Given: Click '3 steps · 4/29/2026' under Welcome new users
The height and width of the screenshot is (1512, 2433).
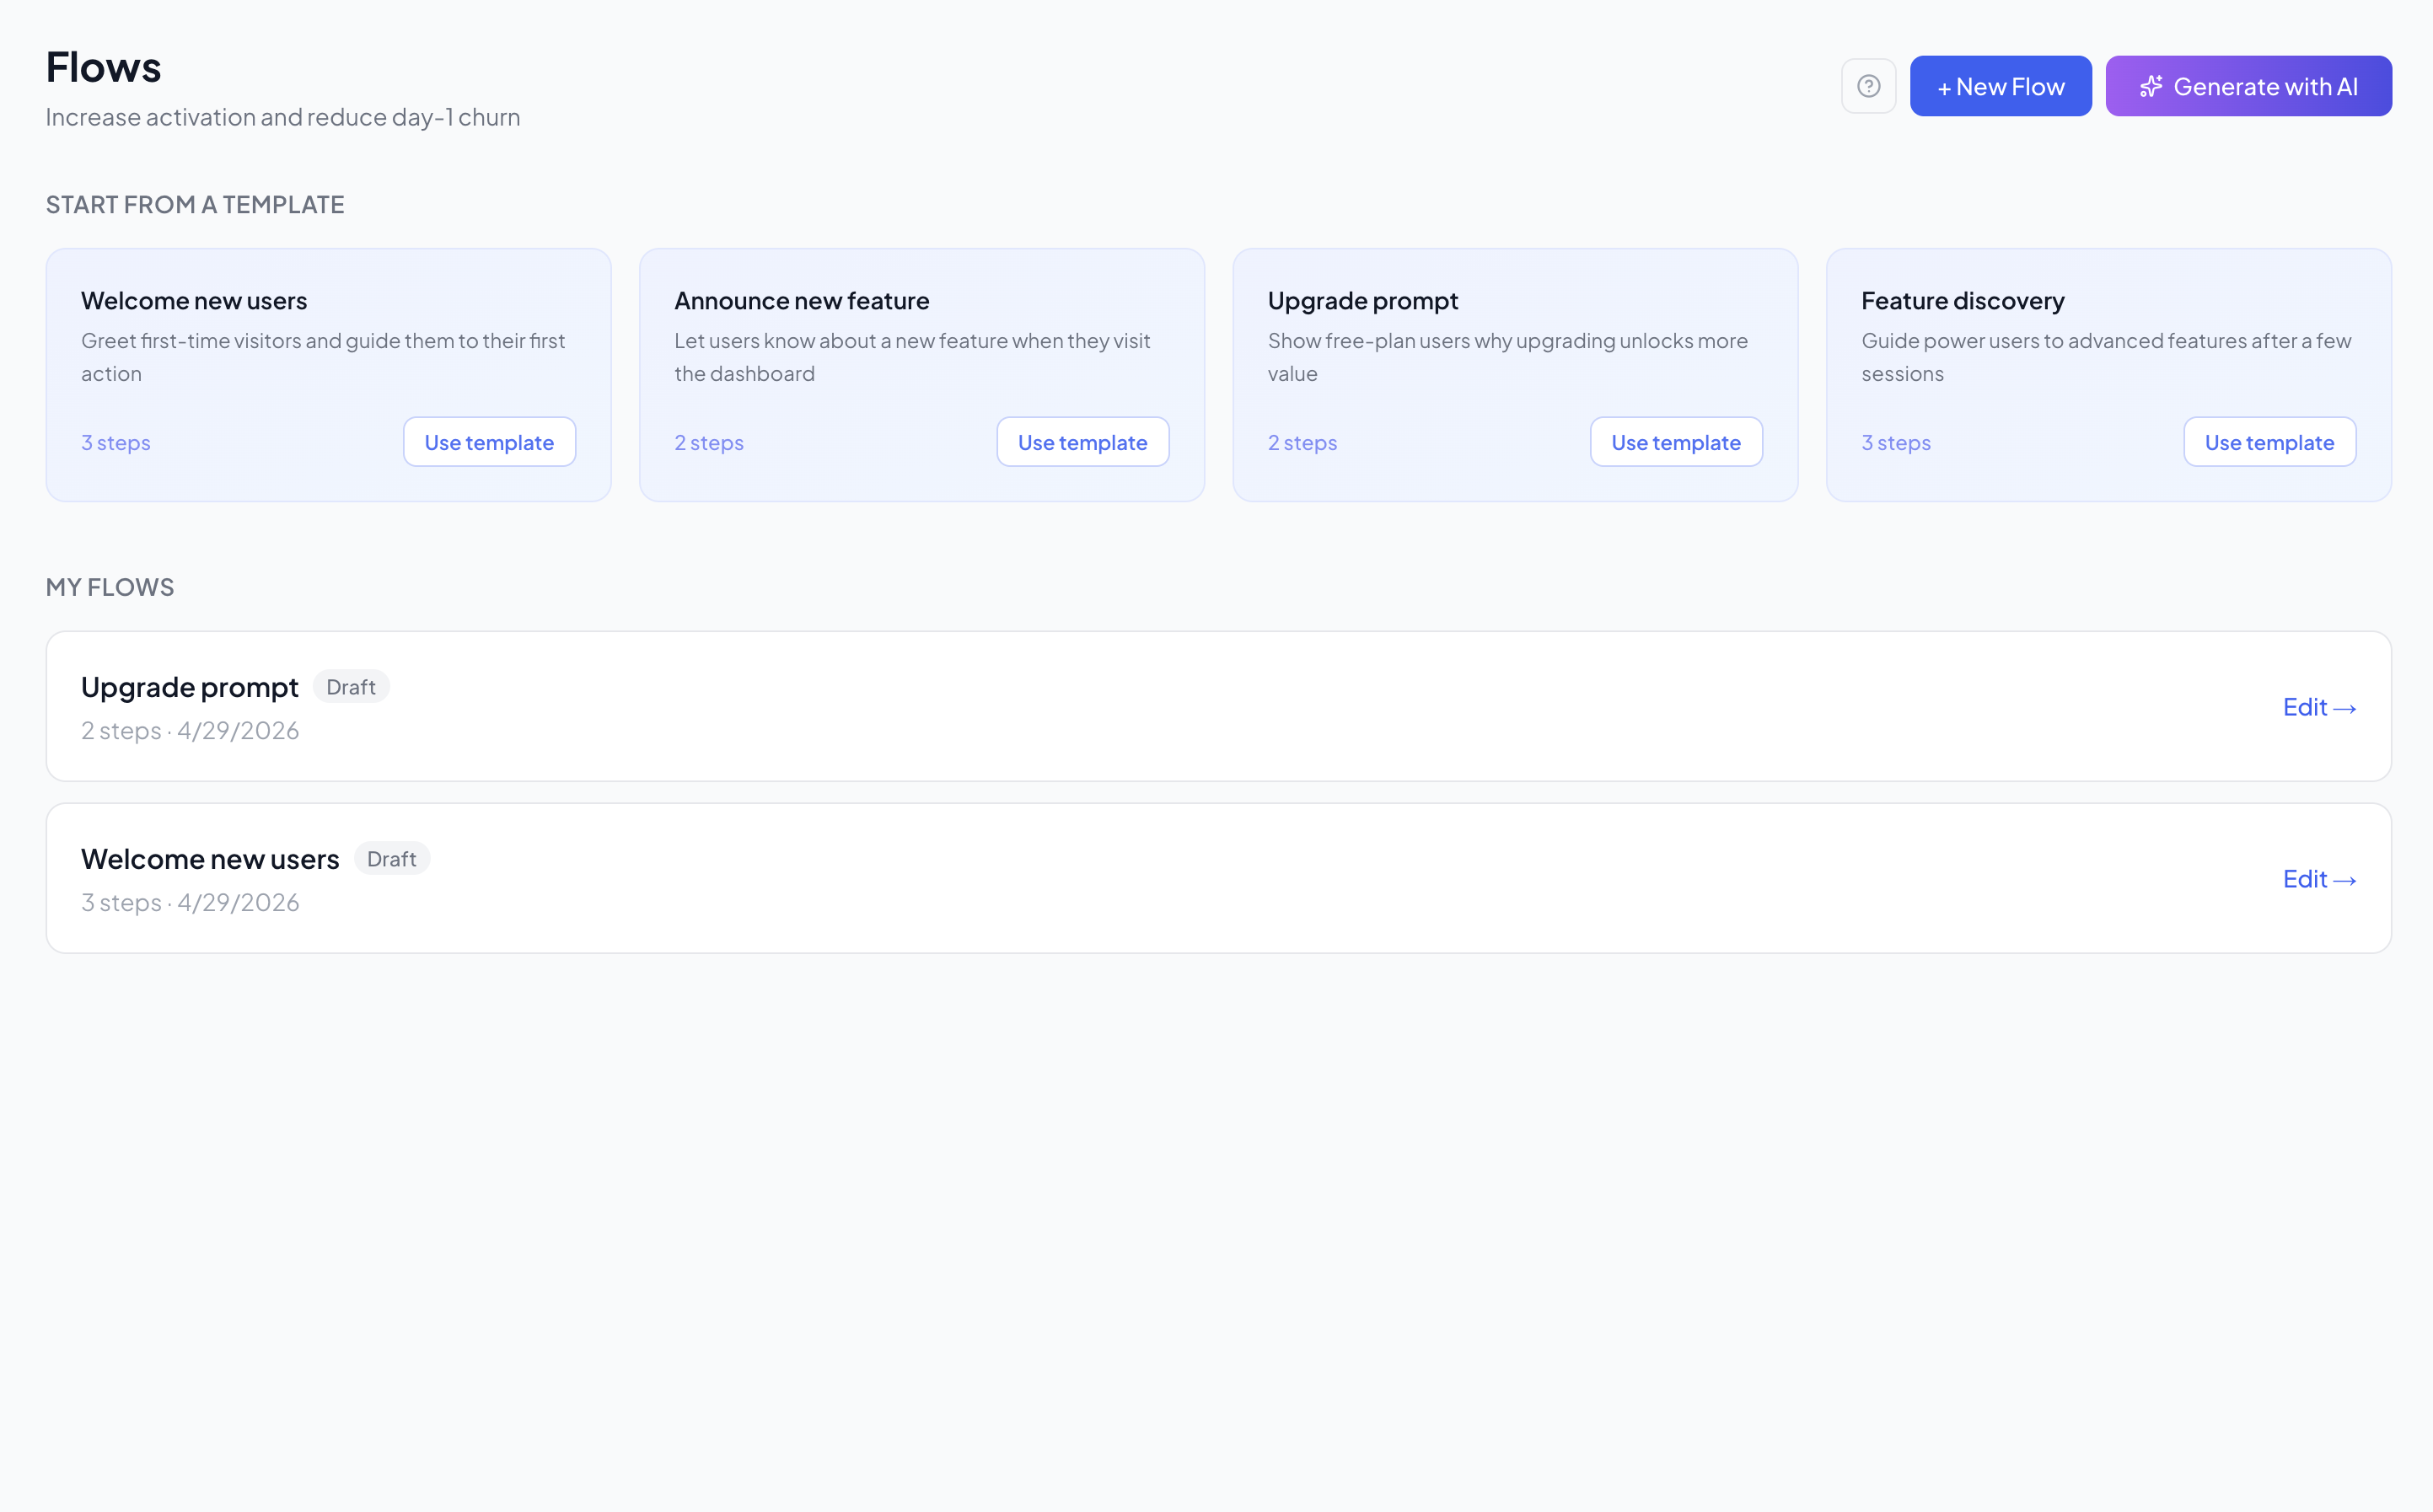Looking at the screenshot, I should pyautogui.click(x=190, y=903).
